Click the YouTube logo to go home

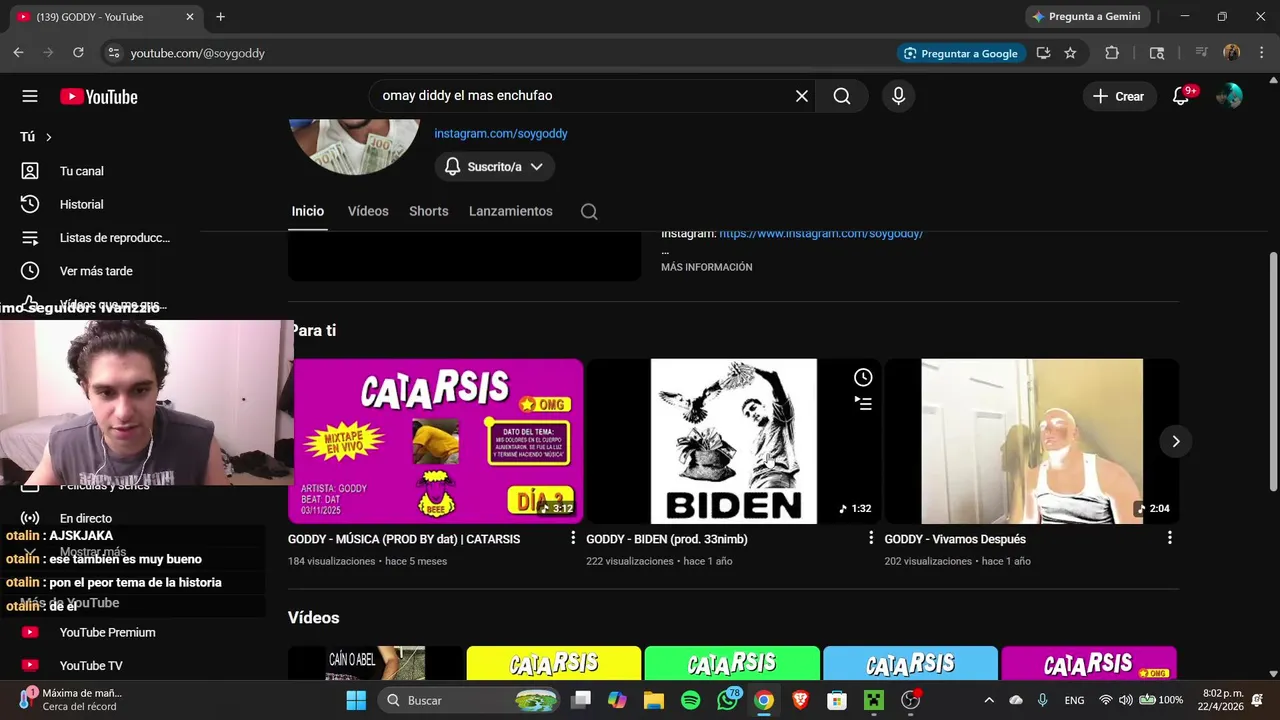(98, 96)
